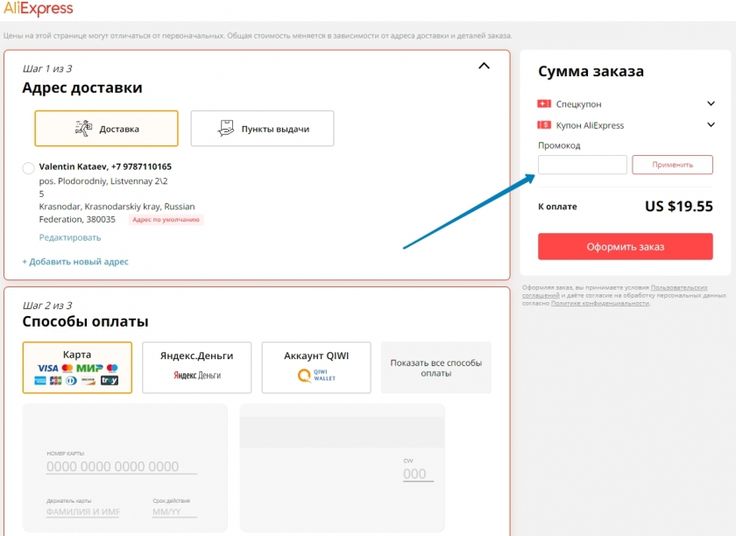
Task: Focus the card number field 0000 0000 0000 0000
Action: 121,467
